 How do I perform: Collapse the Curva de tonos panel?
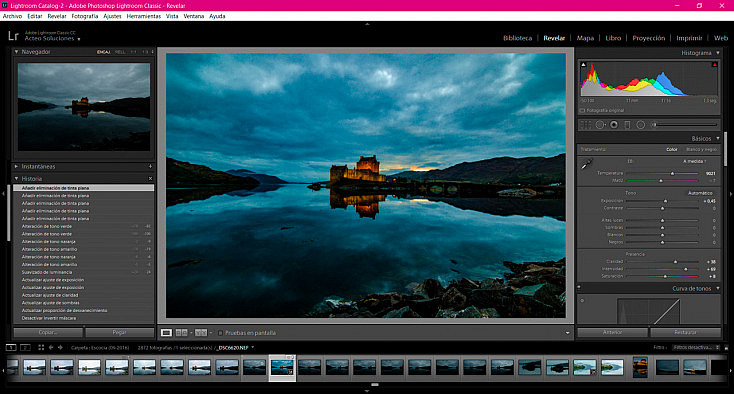tap(718, 288)
